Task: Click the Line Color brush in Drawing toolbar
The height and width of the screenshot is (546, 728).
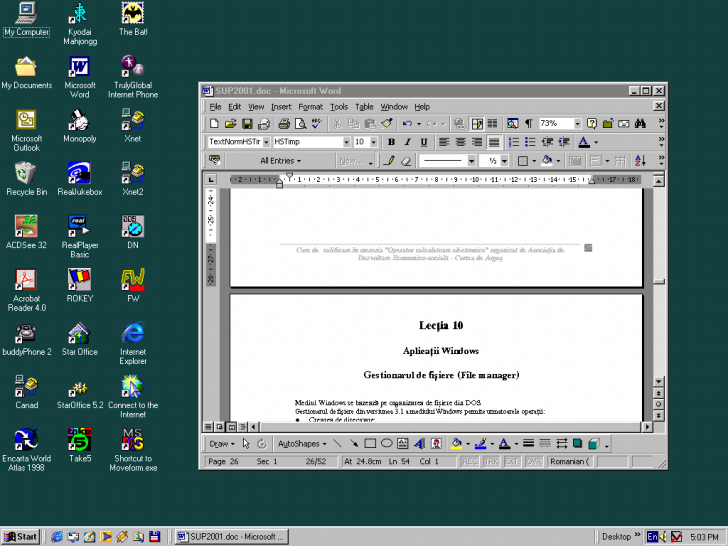Action: 481,444
